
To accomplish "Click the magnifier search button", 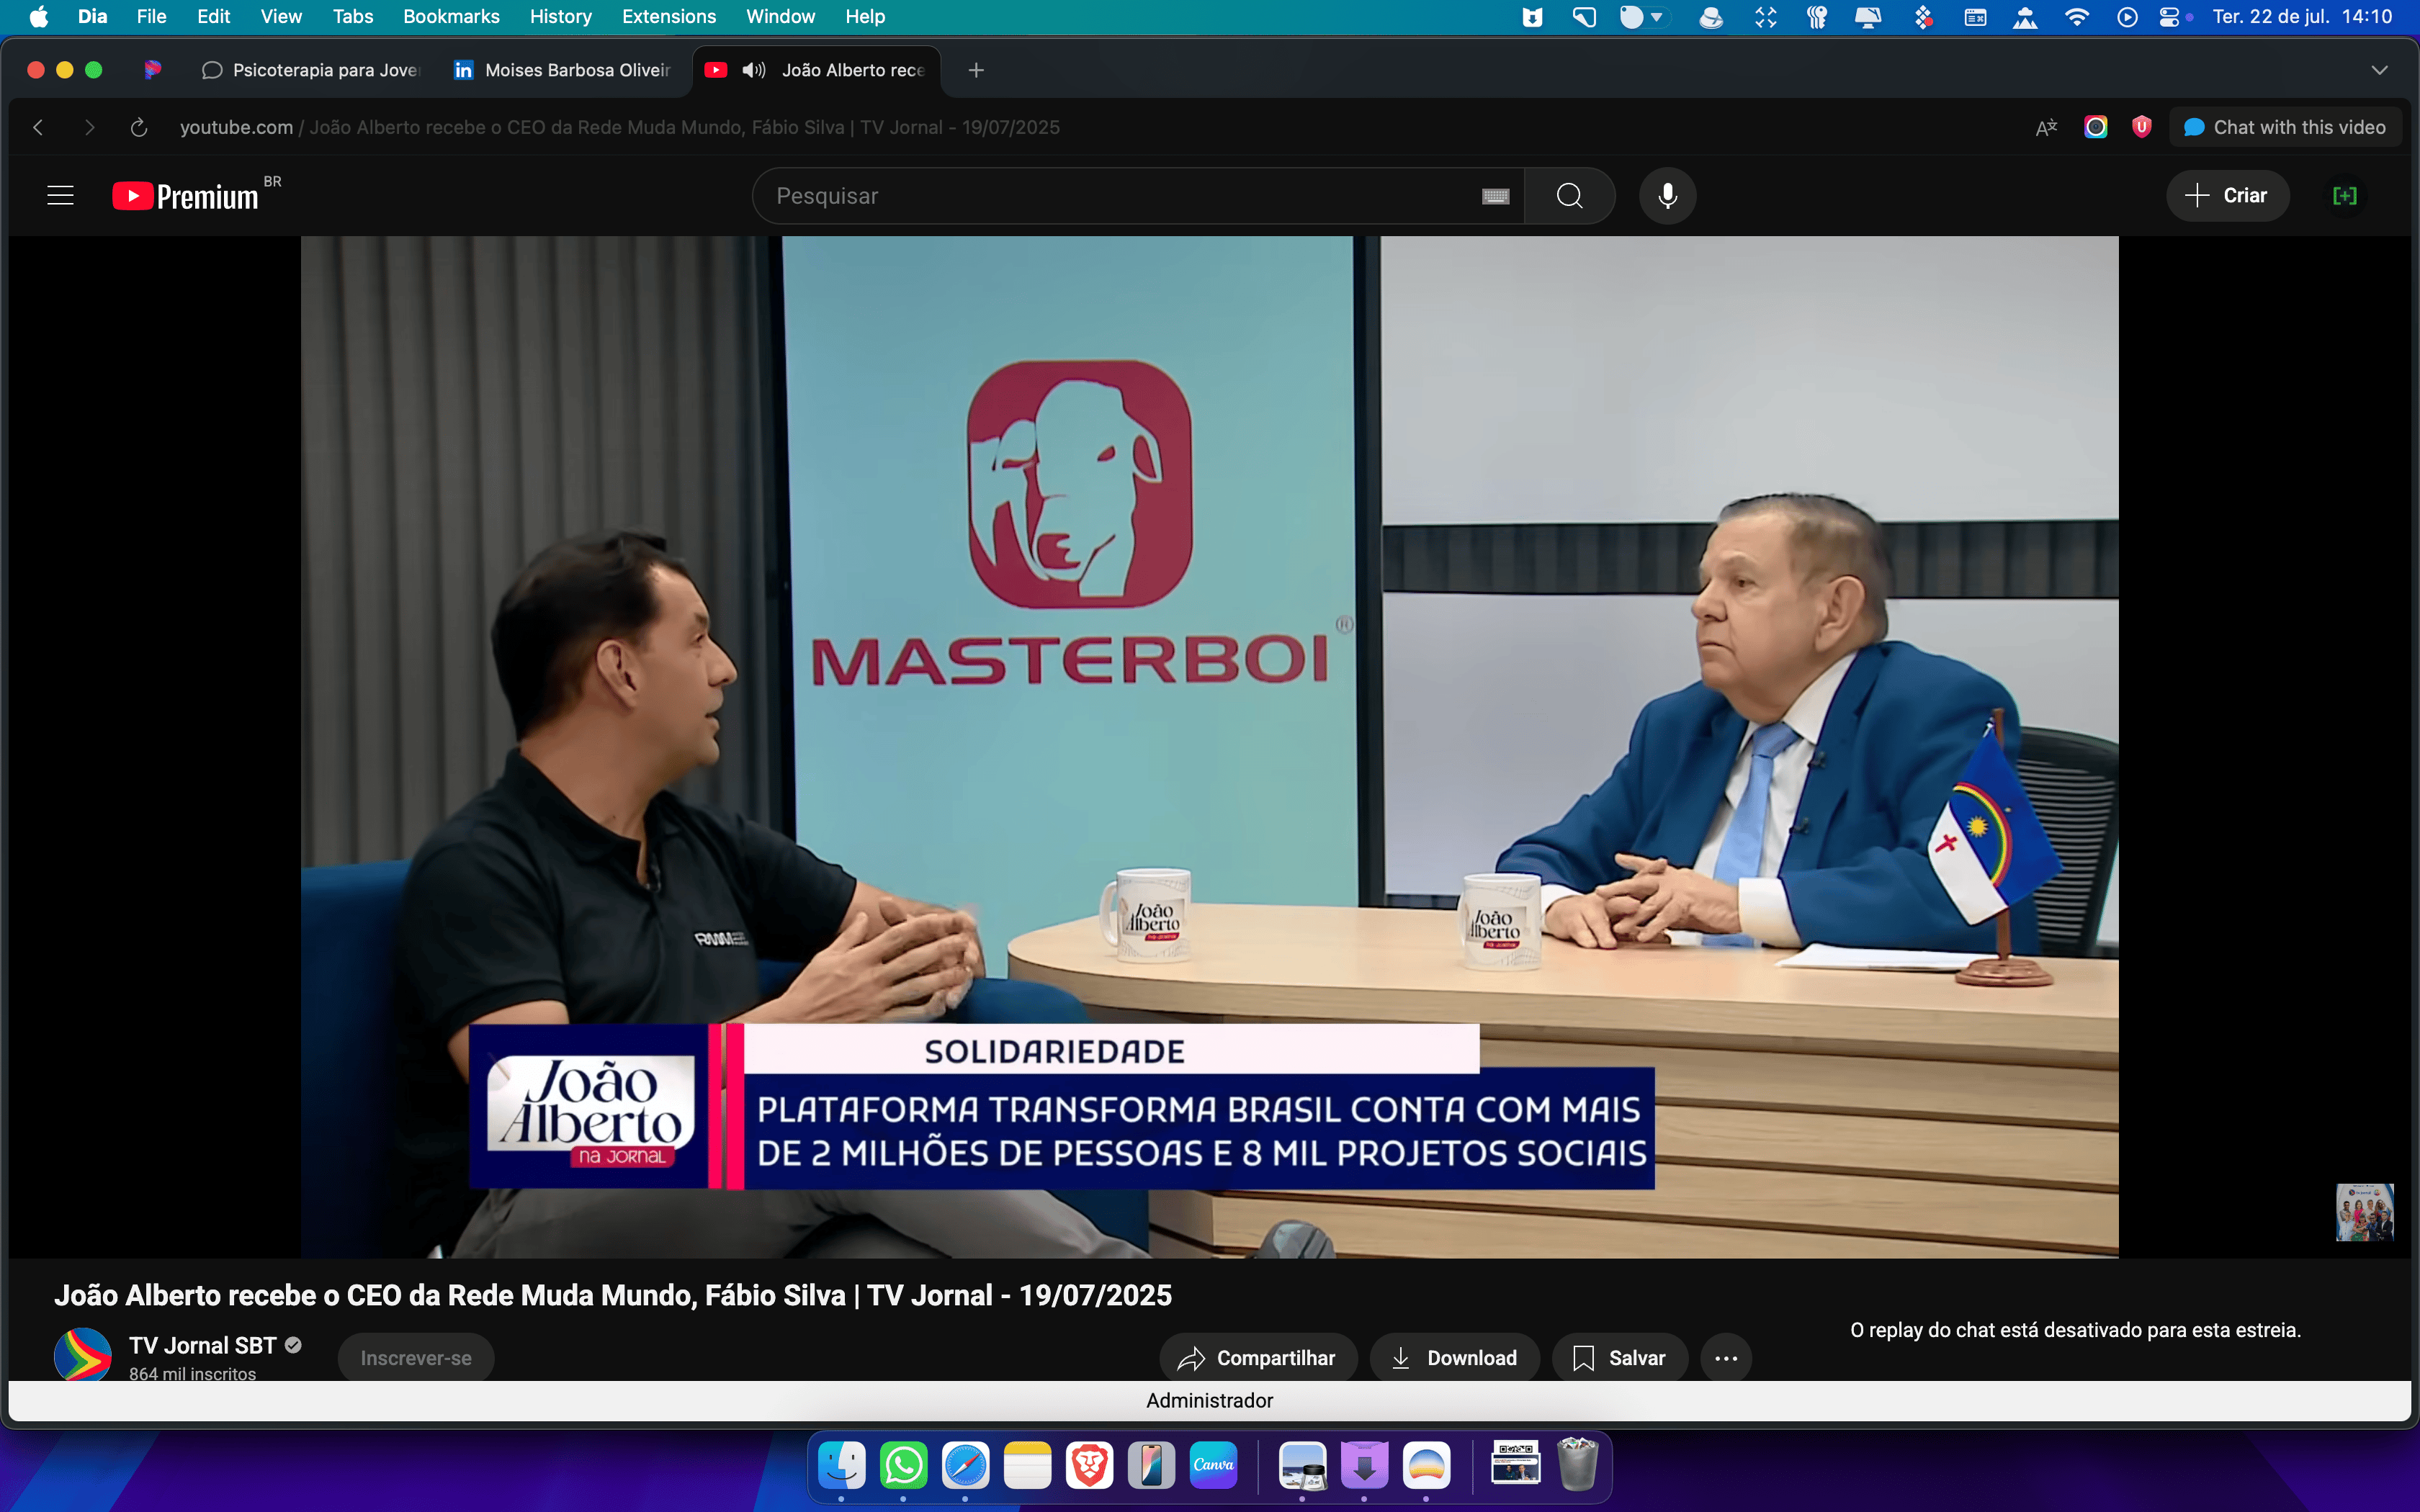I will (x=1569, y=196).
